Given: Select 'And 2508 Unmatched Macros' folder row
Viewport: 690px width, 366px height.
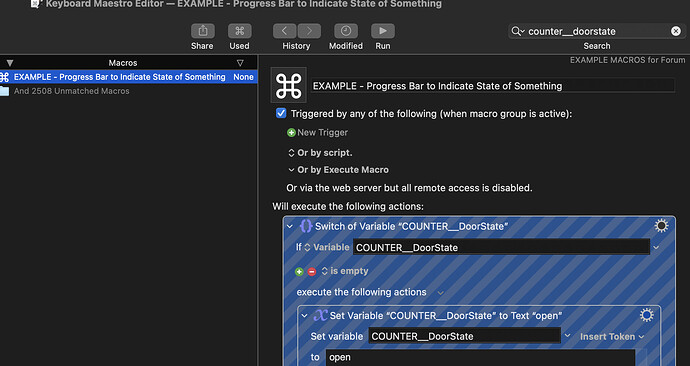Looking at the screenshot, I should coord(128,91).
